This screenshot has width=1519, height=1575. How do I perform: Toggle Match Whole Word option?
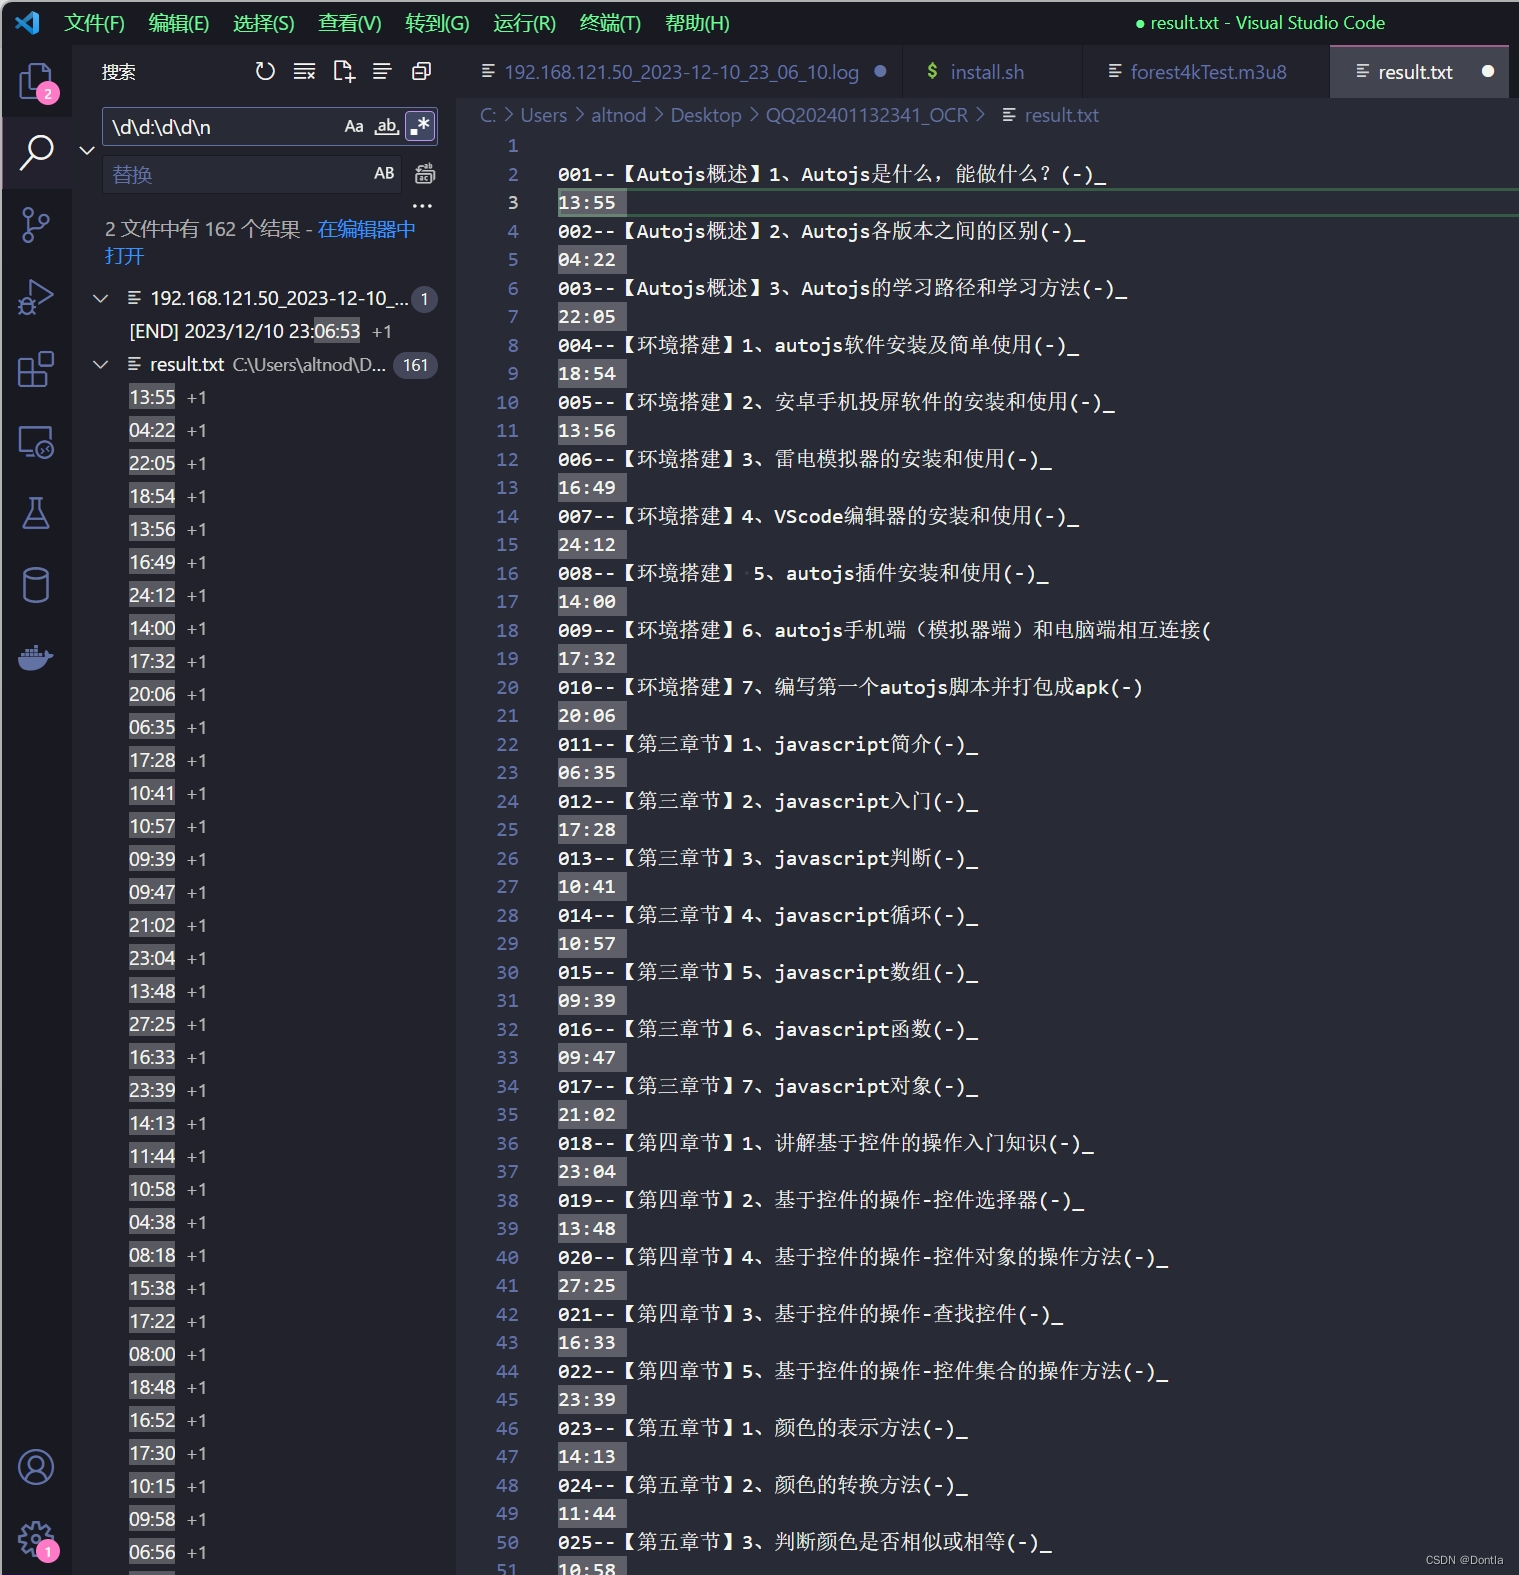point(387,126)
